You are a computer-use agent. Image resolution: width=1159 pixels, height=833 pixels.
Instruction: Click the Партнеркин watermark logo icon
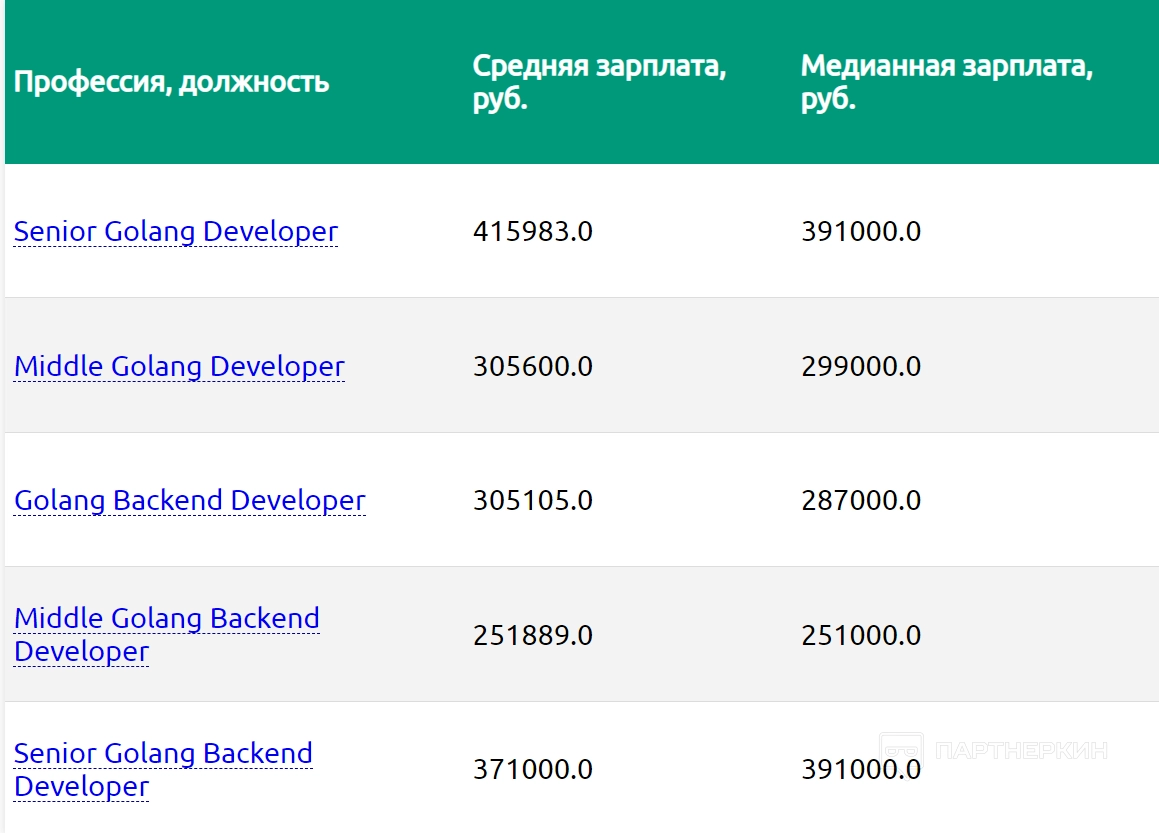click(x=900, y=750)
